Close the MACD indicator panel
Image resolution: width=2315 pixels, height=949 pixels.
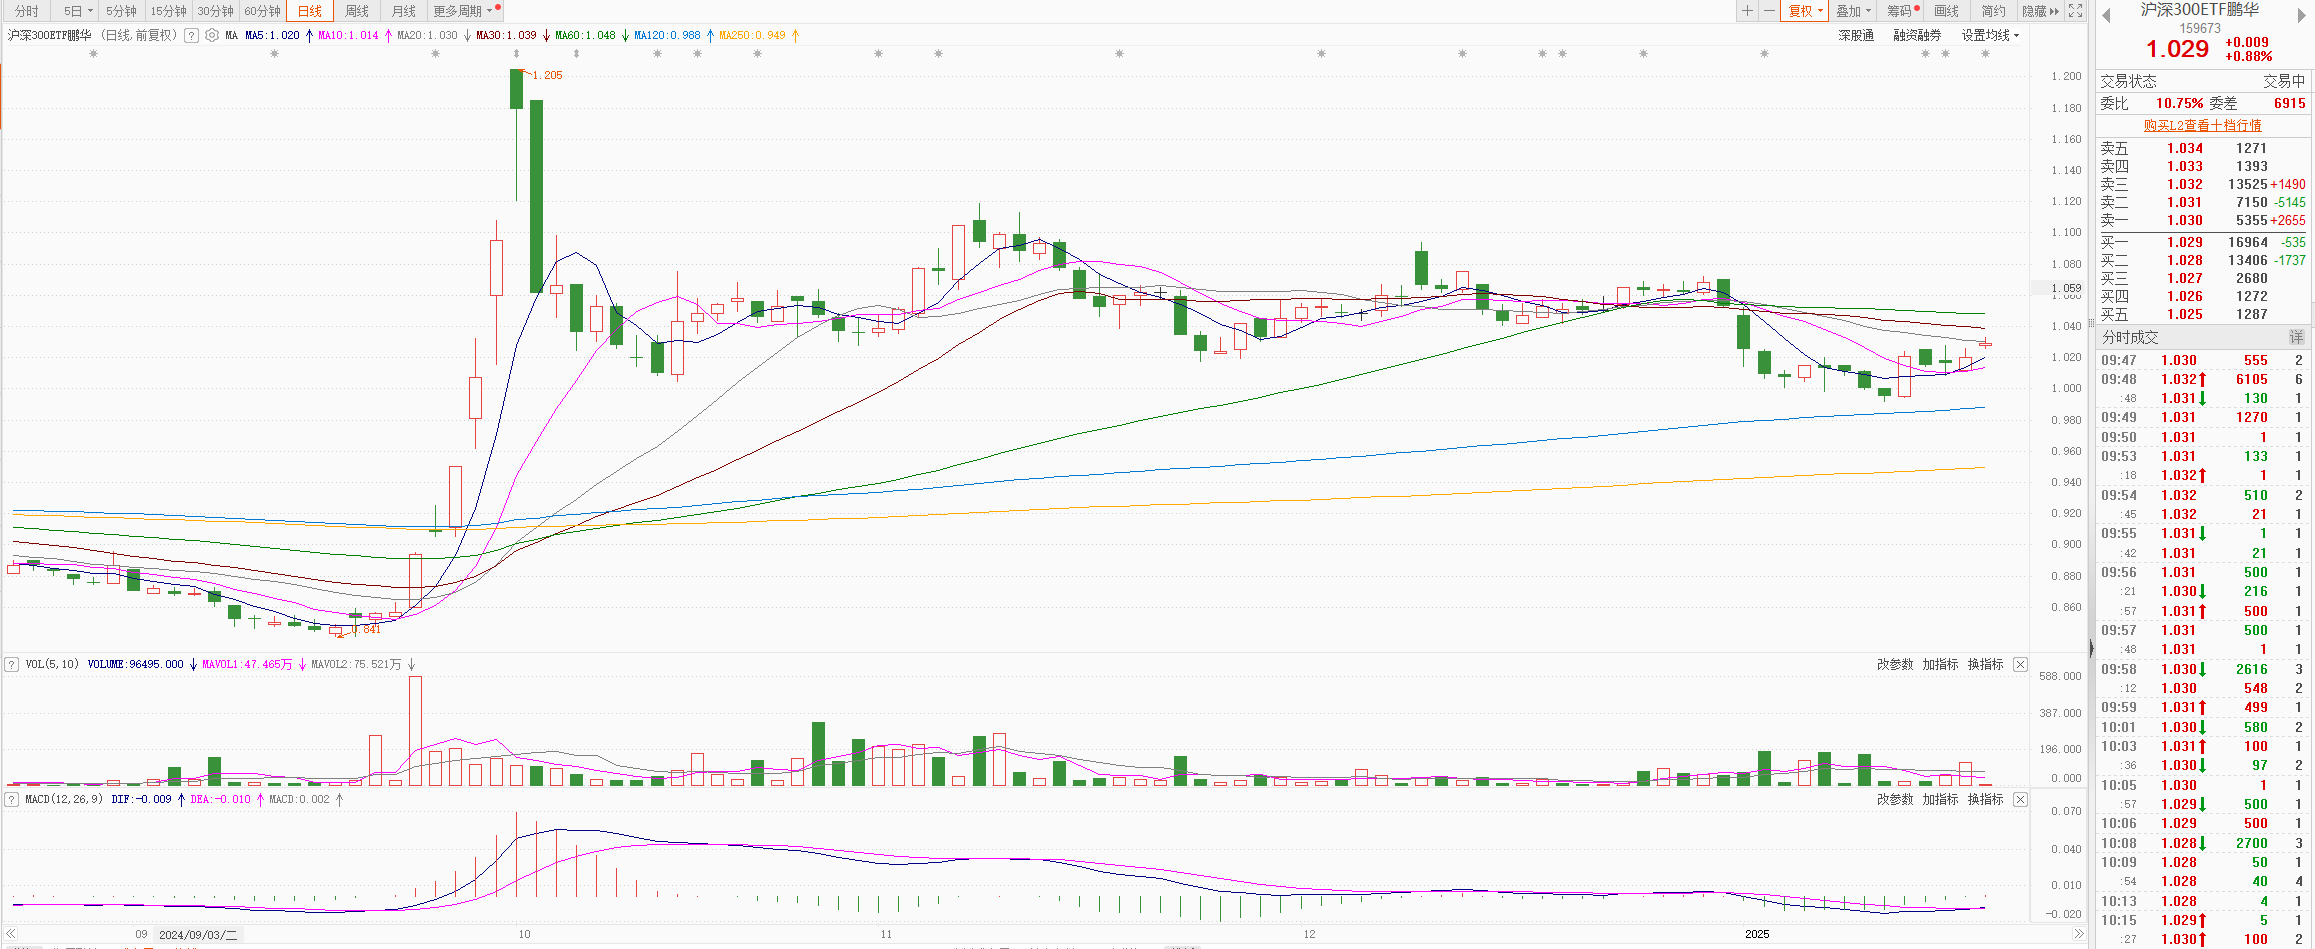click(x=2020, y=799)
